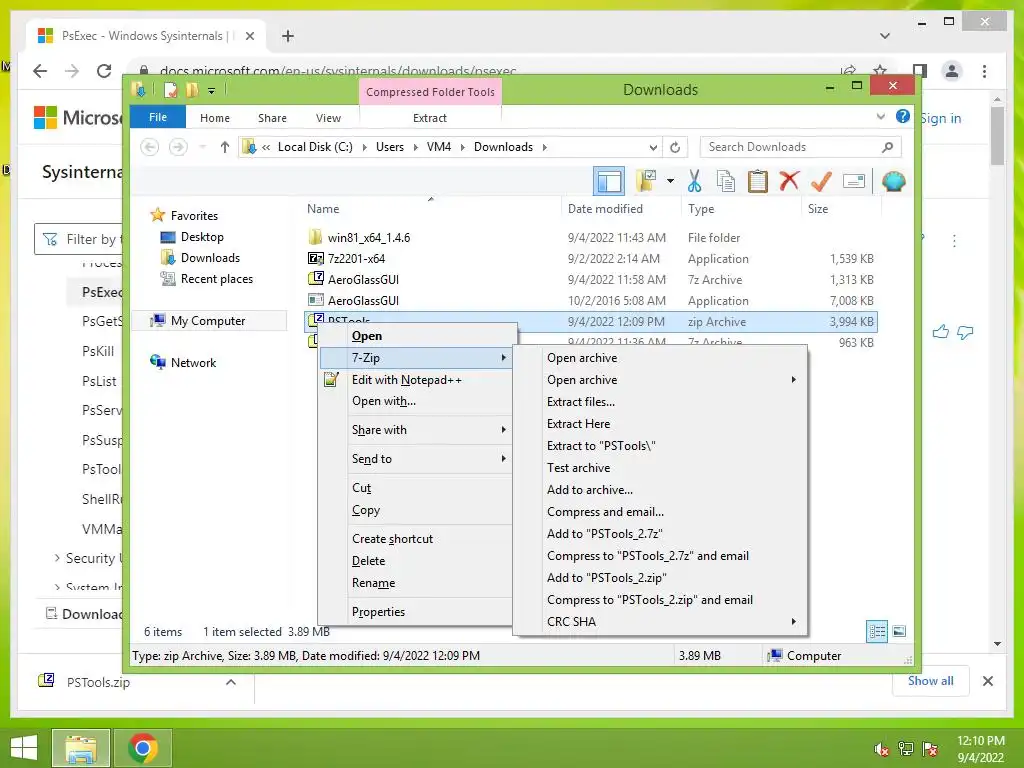
Task: Click the red X Delete toolbar icon
Action: (789, 180)
